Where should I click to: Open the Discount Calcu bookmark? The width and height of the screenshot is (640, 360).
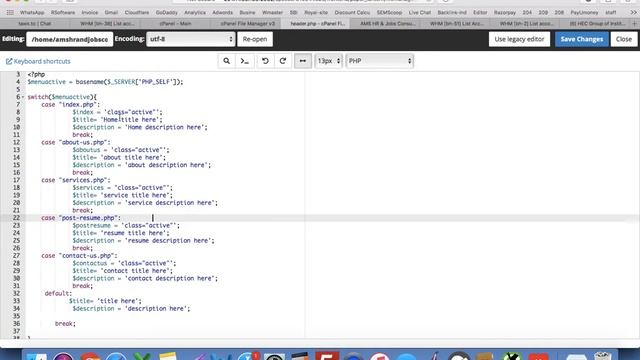[352, 13]
